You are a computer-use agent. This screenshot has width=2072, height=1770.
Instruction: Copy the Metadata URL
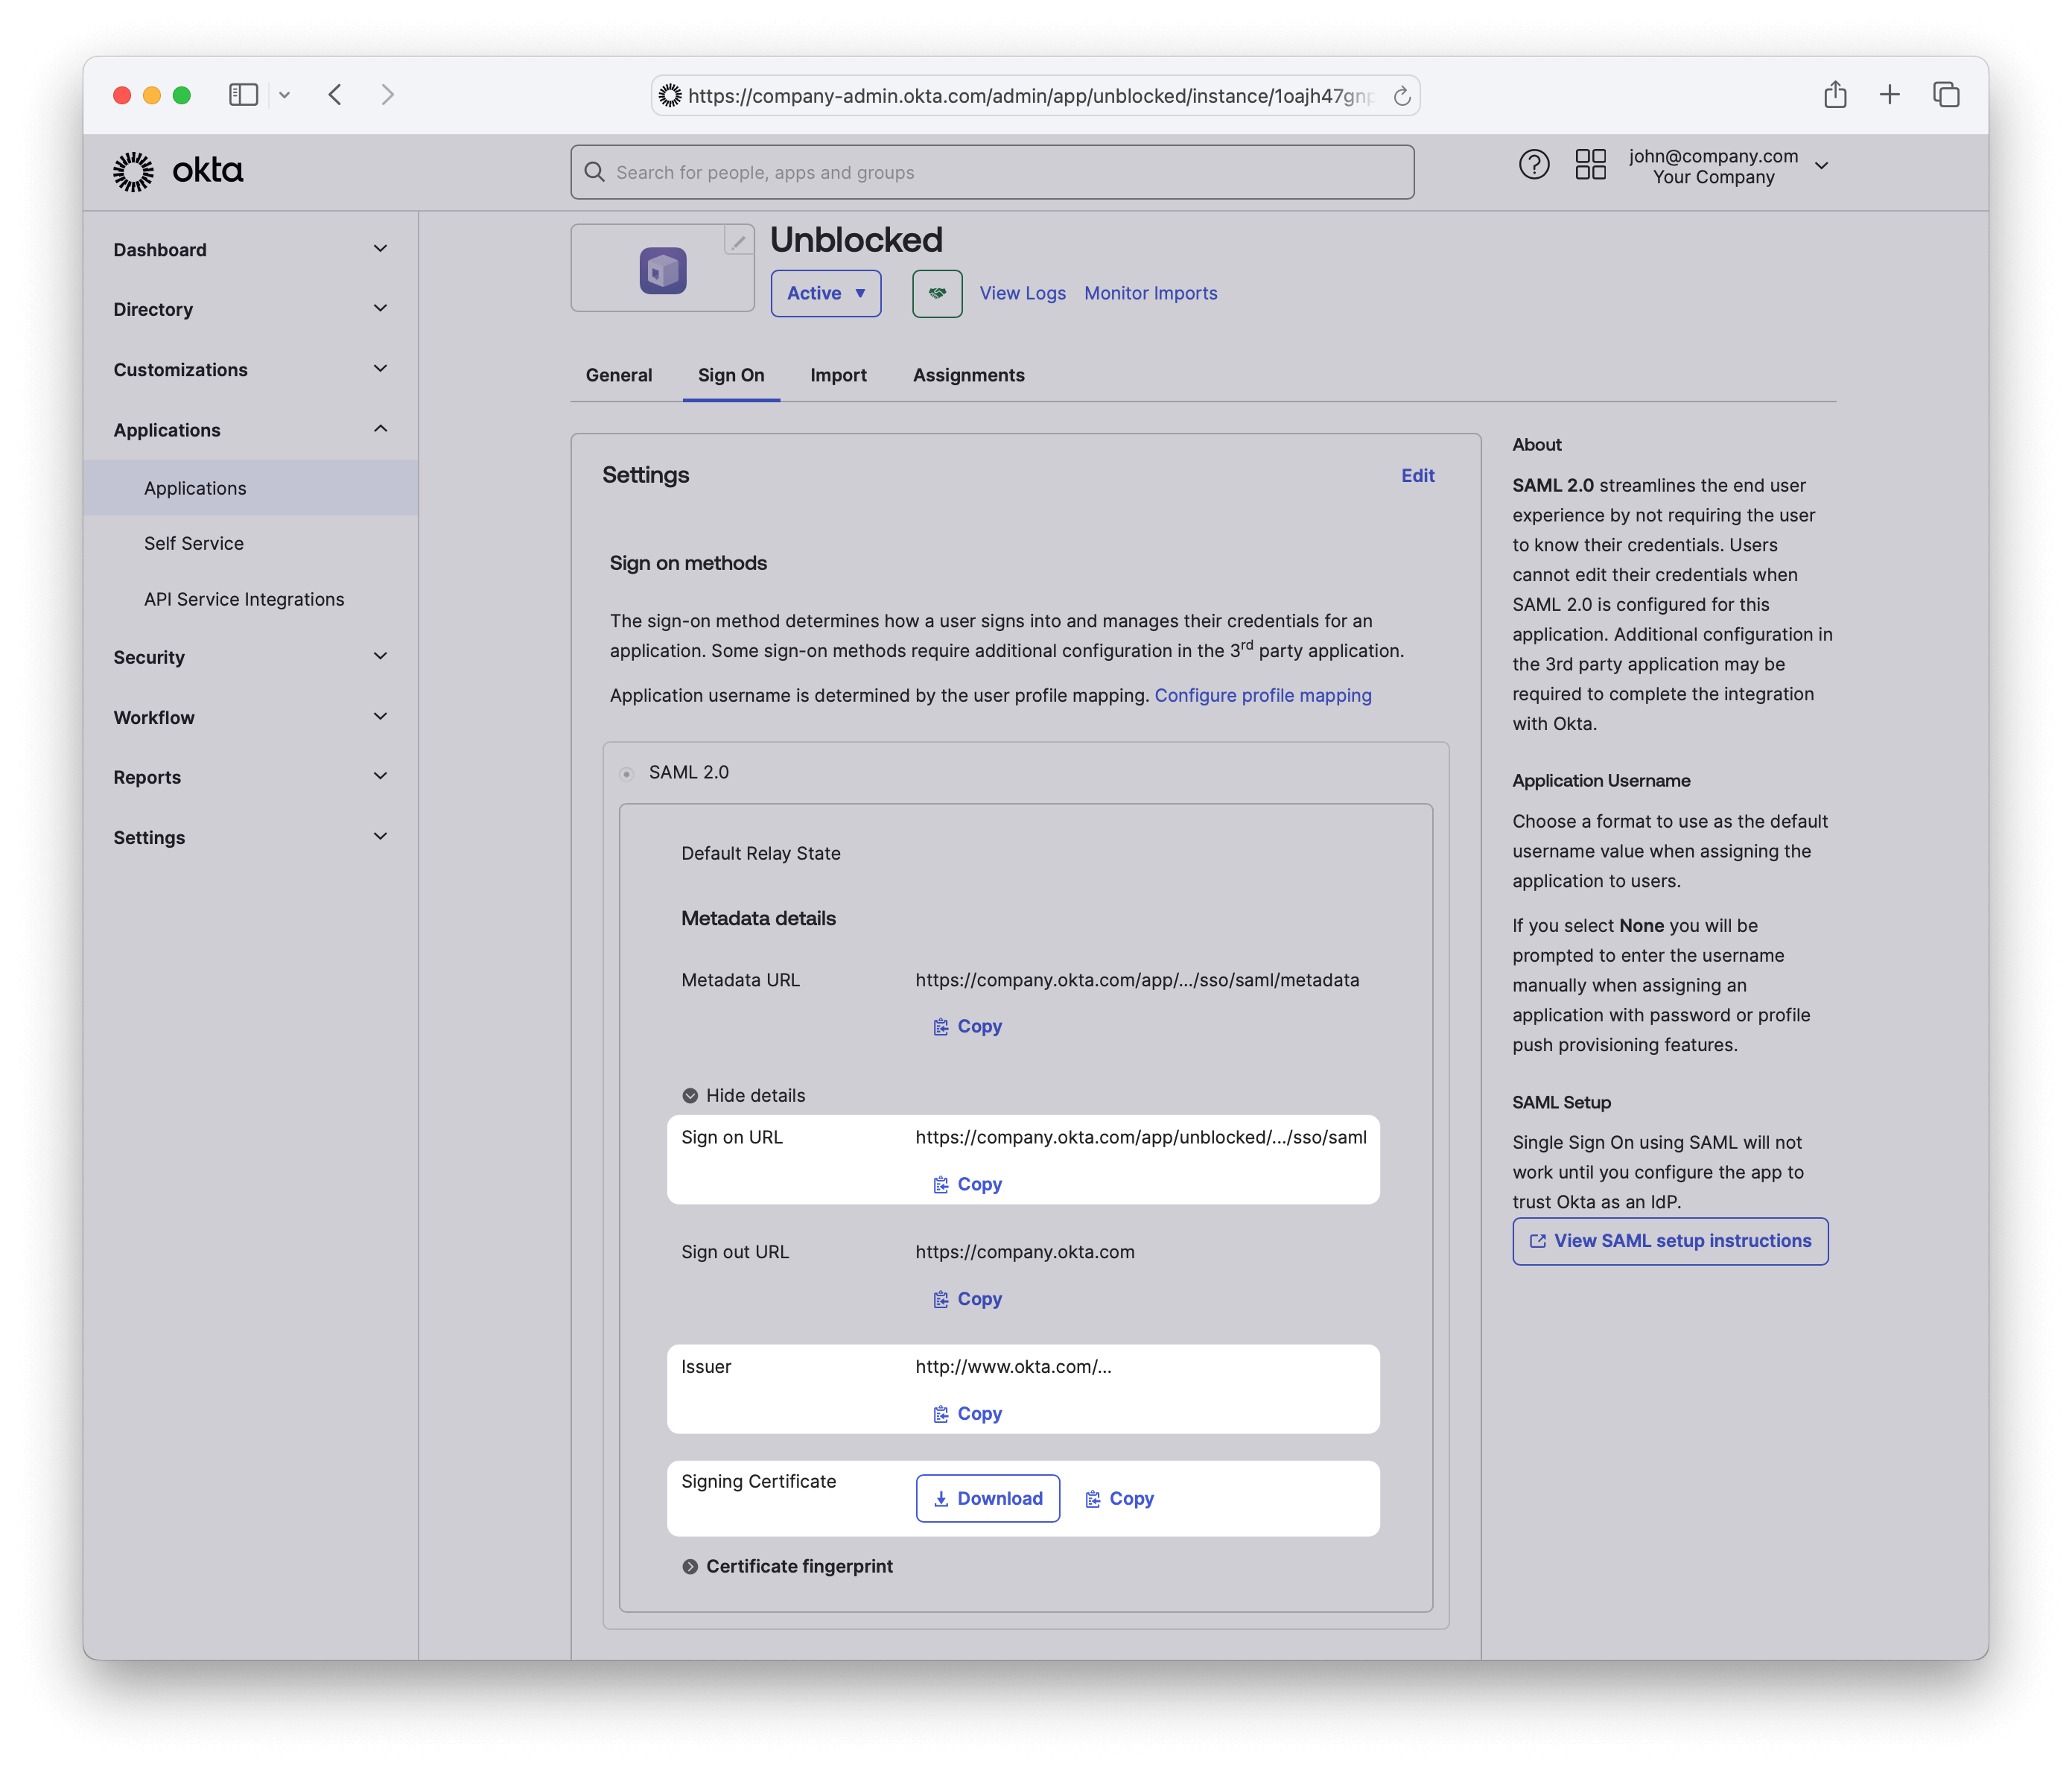coord(967,1026)
